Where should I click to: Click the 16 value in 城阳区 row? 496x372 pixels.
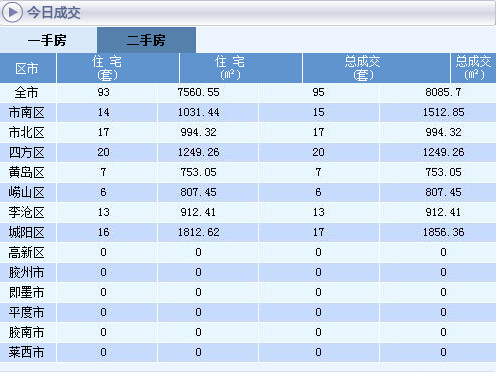pyautogui.click(x=103, y=232)
